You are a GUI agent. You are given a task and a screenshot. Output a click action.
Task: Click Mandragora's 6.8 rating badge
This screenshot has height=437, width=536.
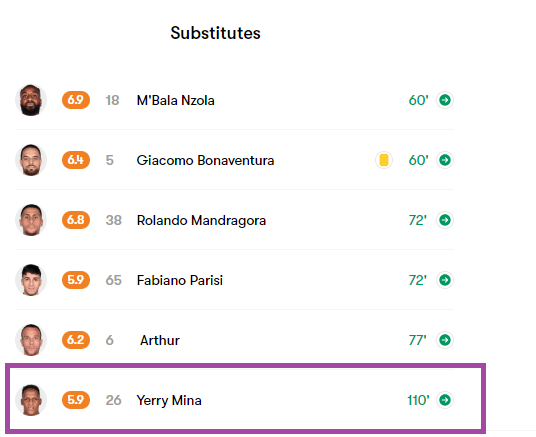pos(76,220)
